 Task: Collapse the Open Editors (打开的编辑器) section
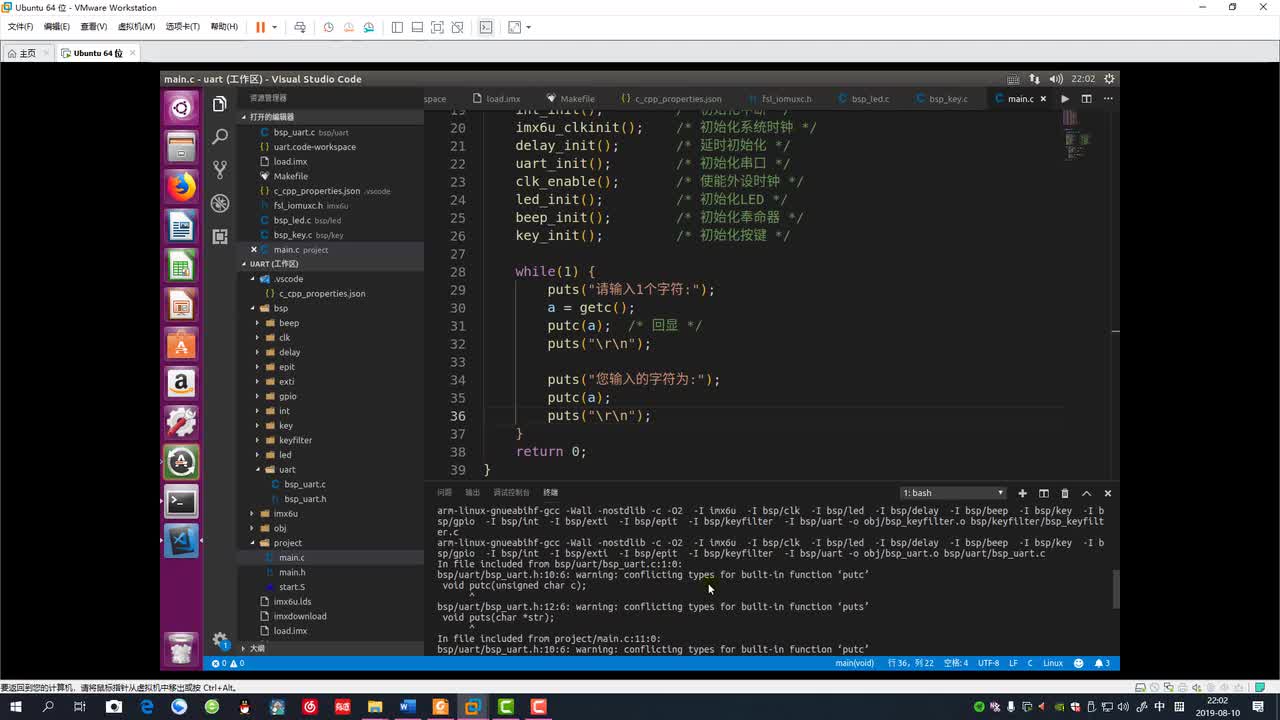coord(330,117)
